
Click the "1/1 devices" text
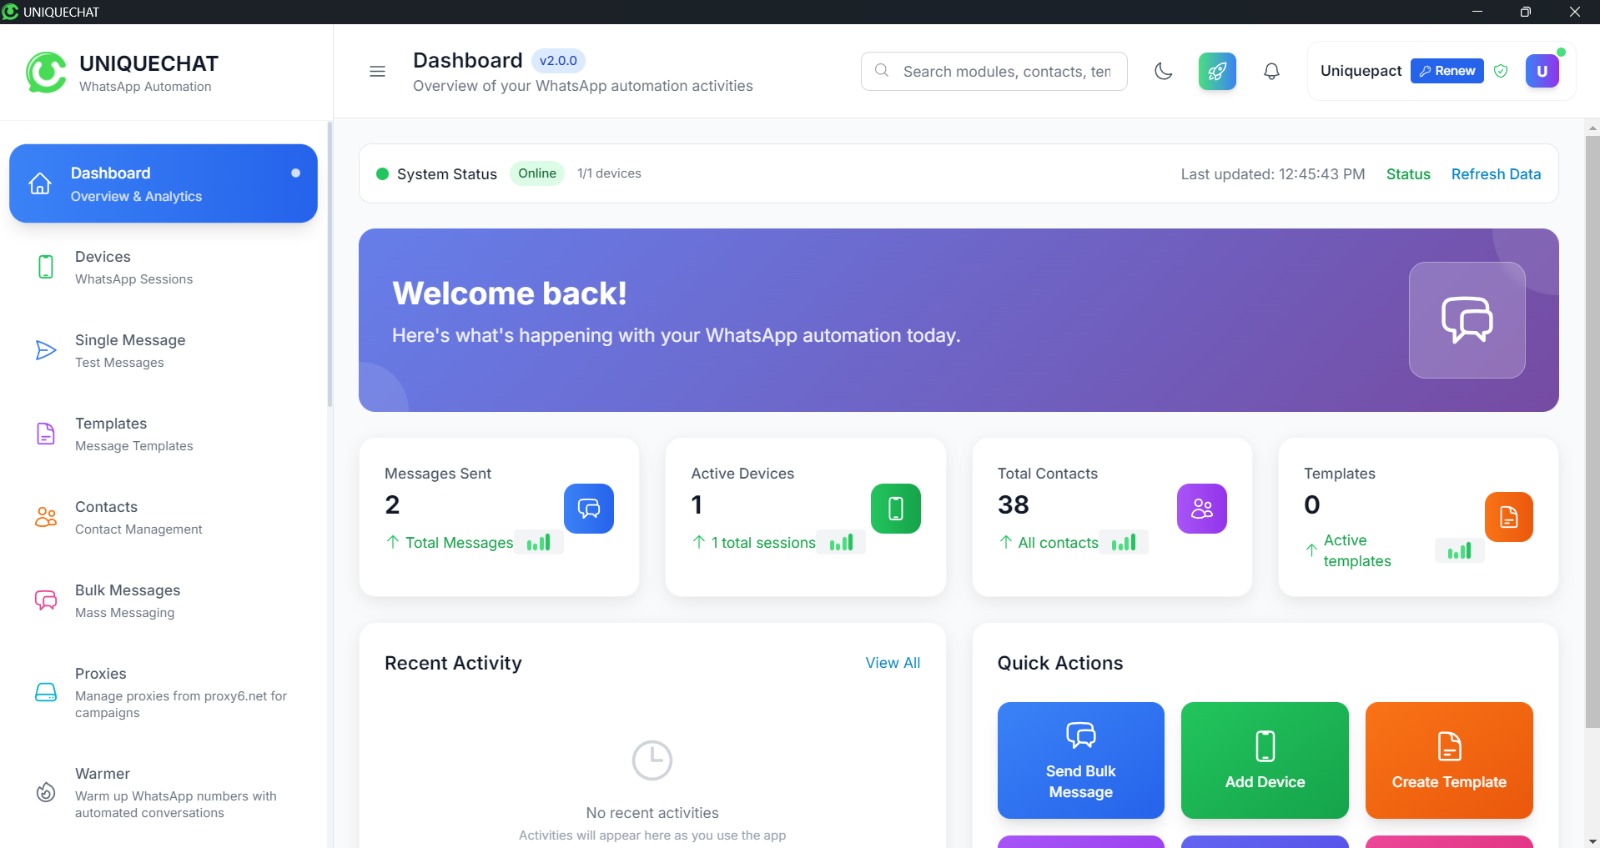point(609,173)
